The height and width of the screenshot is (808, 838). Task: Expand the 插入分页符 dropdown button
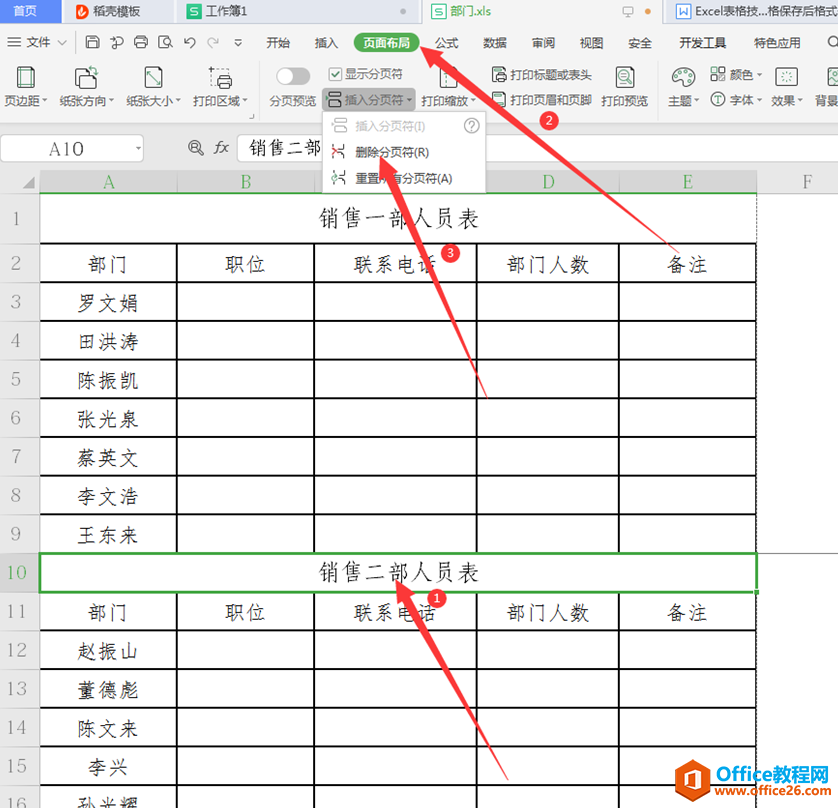[369, 100]
